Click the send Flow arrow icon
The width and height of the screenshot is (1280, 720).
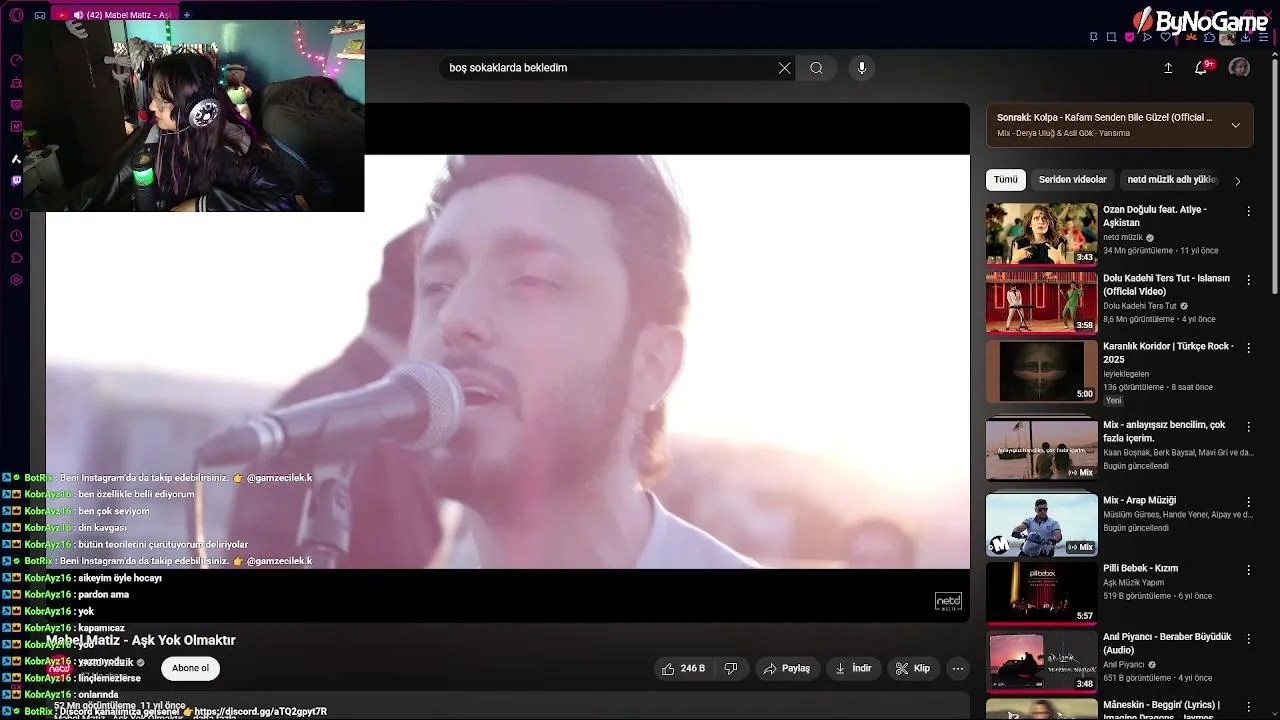tap(1147, 37)
